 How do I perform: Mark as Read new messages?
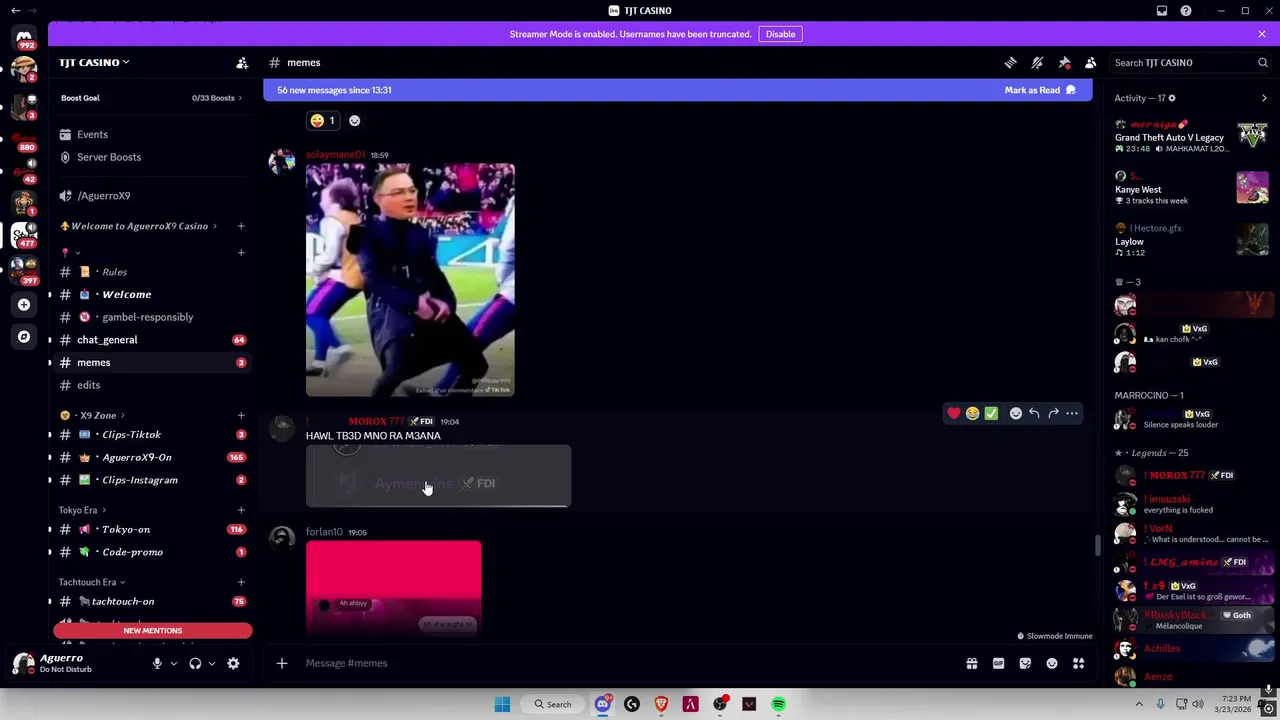1040,90
